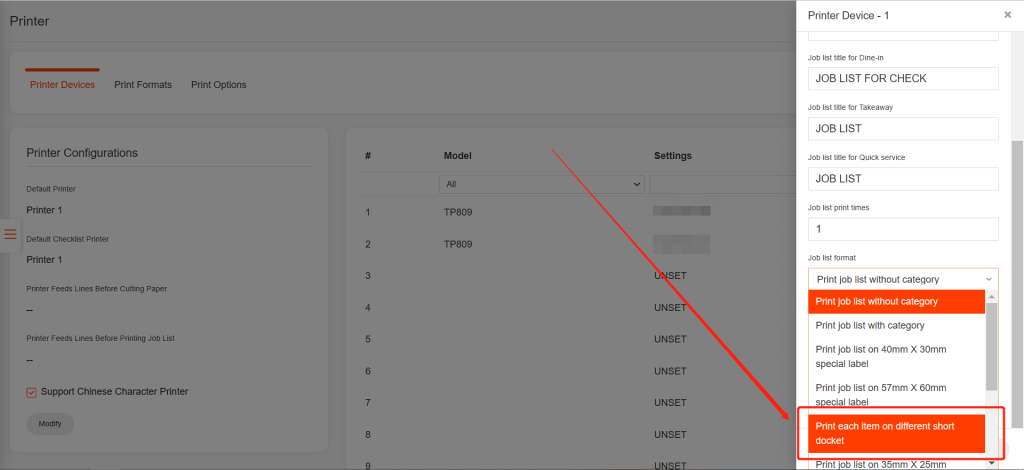The image size is (1024, 470).
Task: Edit the Job list title for Dine-in field
Action: click(x=903, y=78)
